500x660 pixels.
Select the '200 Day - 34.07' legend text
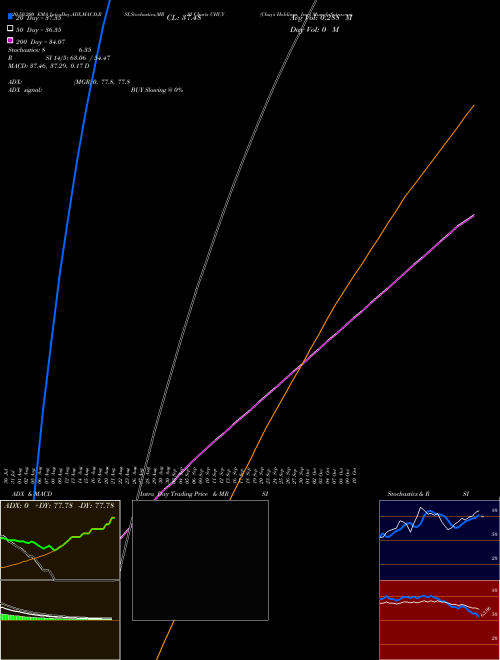click(40, 42)
